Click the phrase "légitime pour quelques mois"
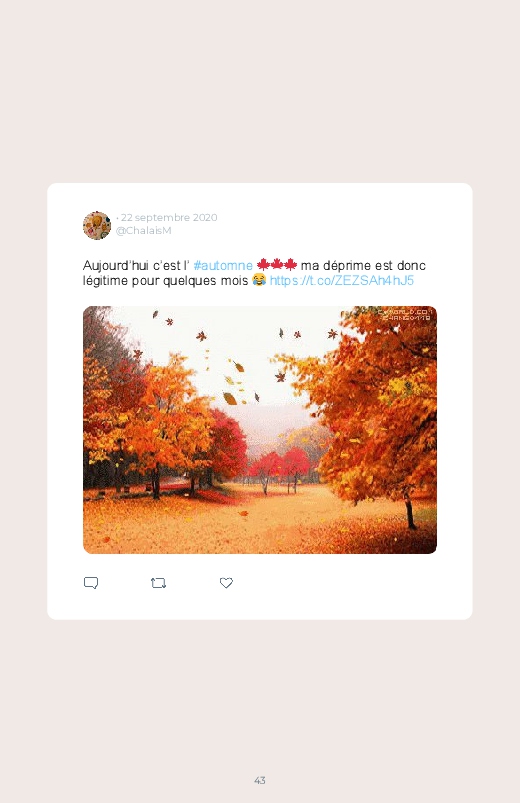This screenshot has width=520, height=803. 165,280
